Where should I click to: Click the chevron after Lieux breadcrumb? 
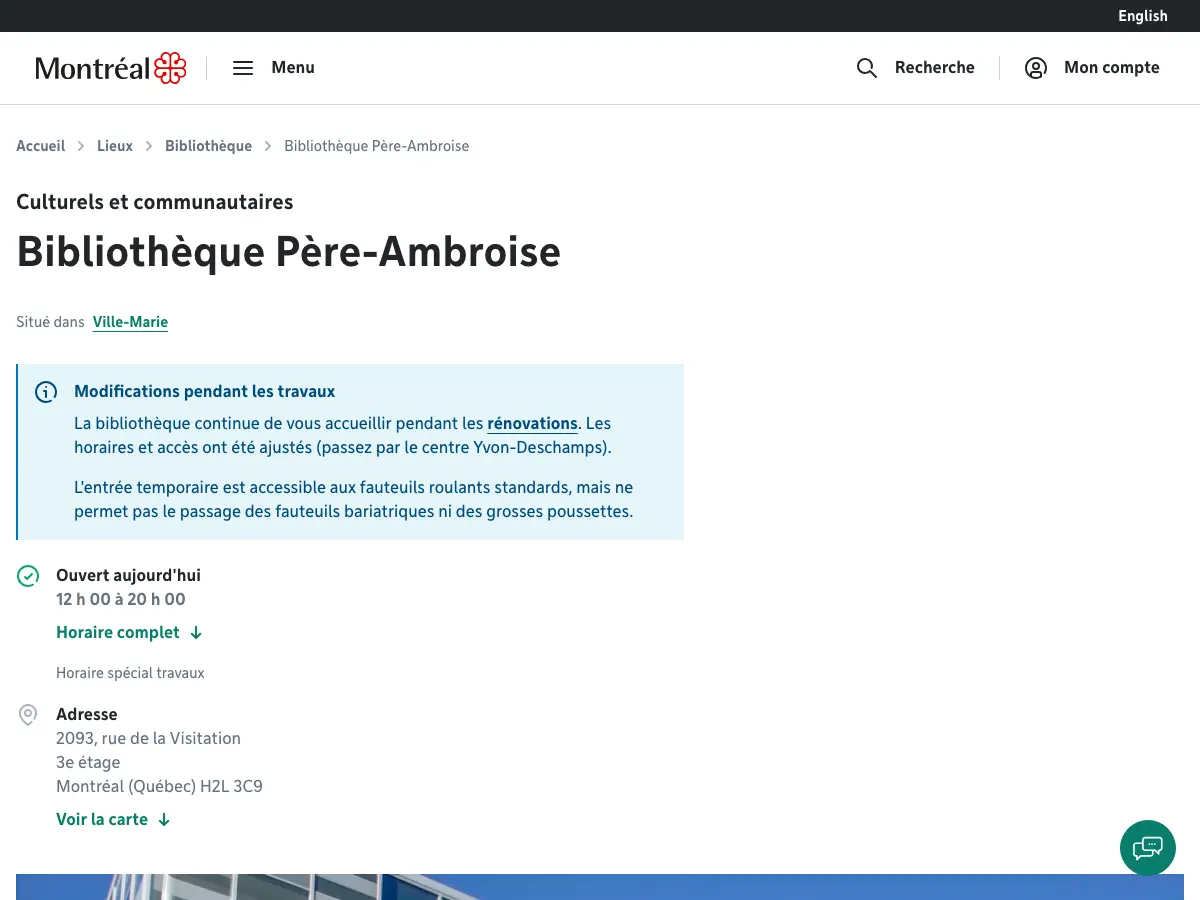(149, 146)
